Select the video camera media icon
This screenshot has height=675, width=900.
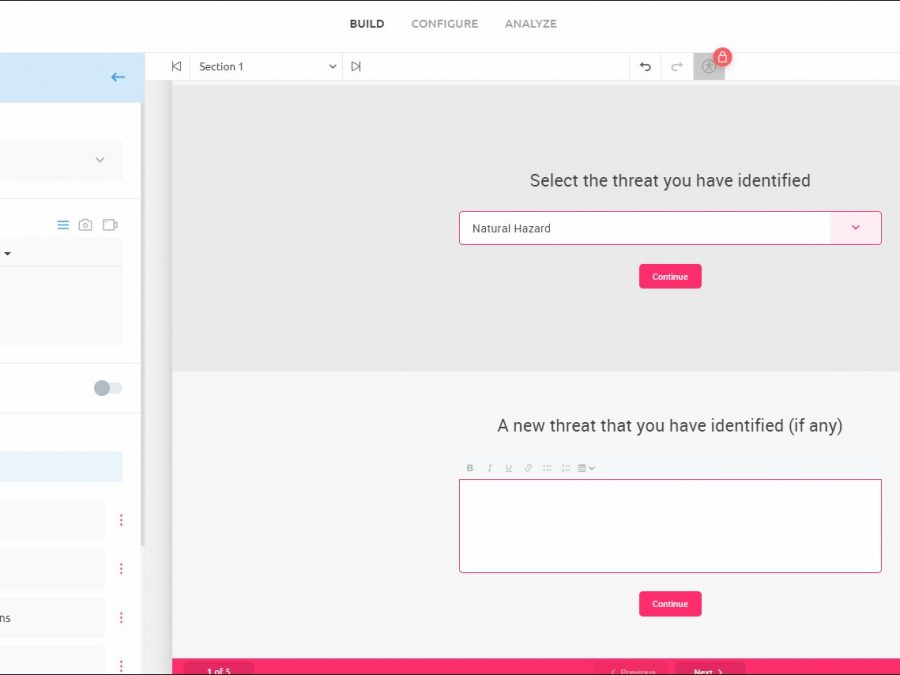tap(110, 225)
